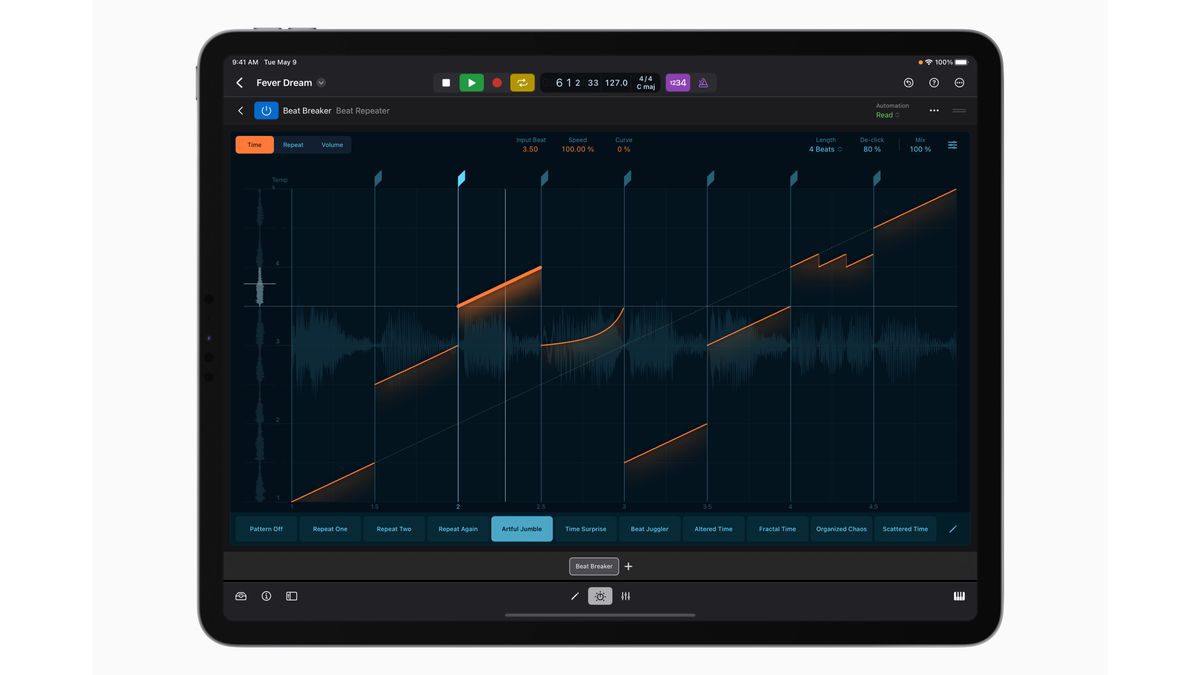The image size is (1200, 675).
Task: Apply the Organized Chaos preset
Action: pos(841,528)
